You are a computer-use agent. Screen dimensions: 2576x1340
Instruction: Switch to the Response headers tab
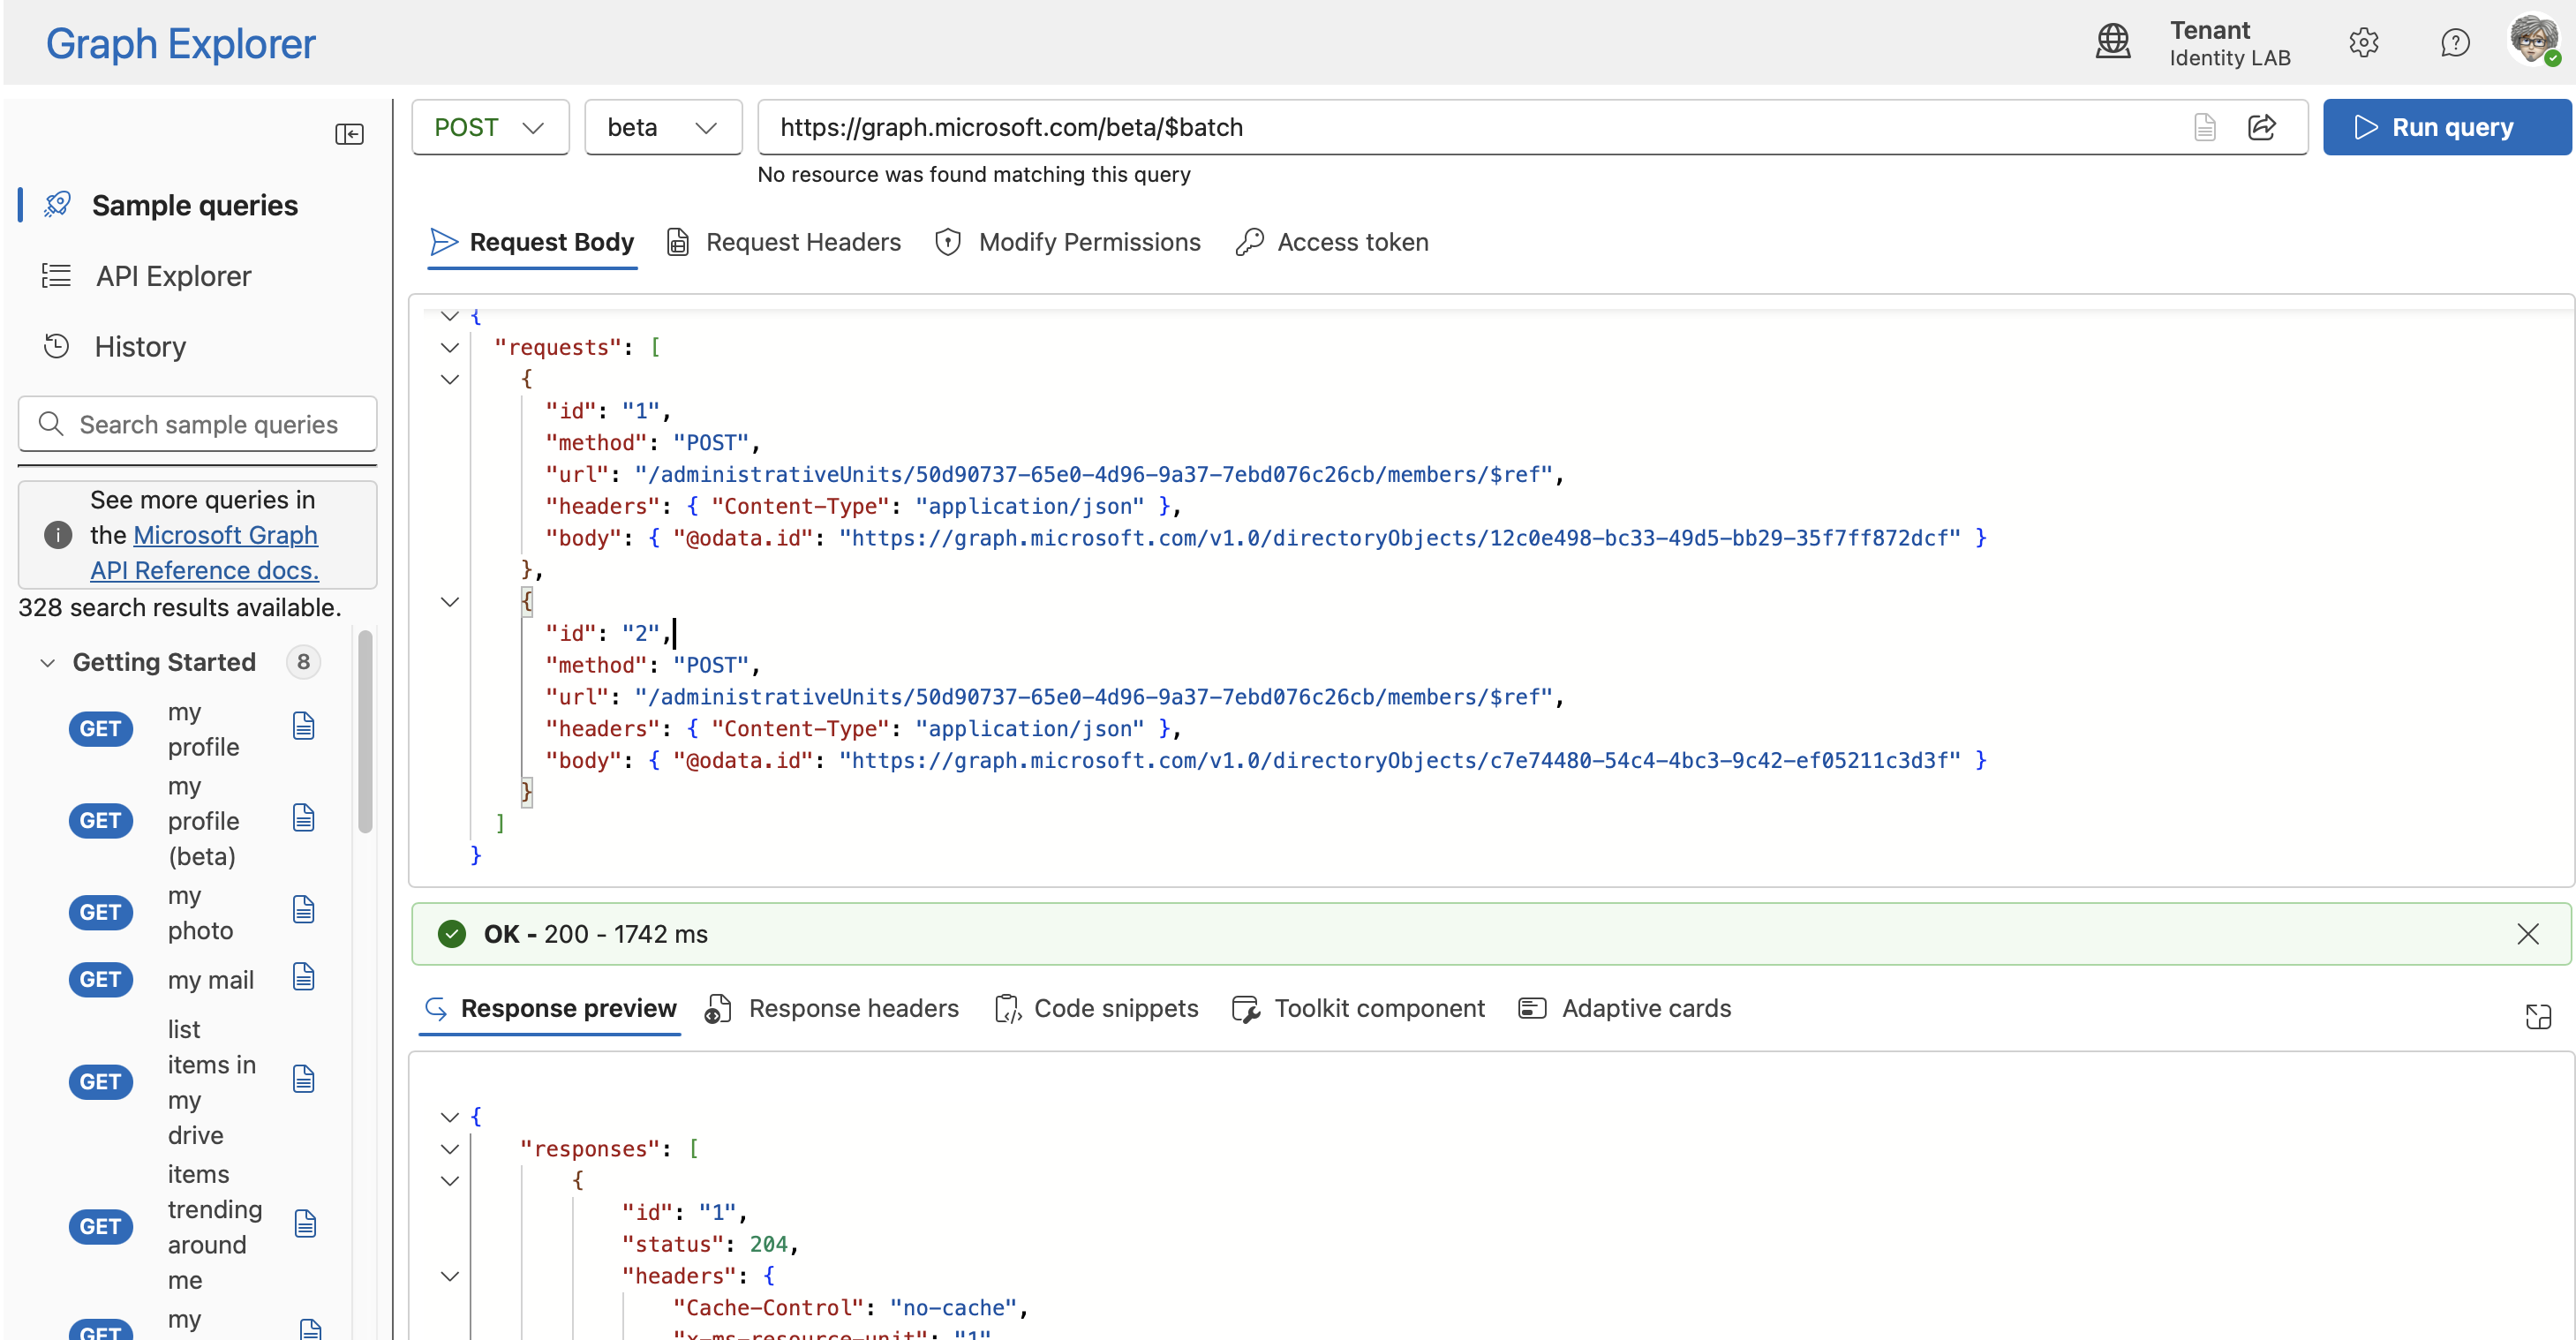[832, 1008]
